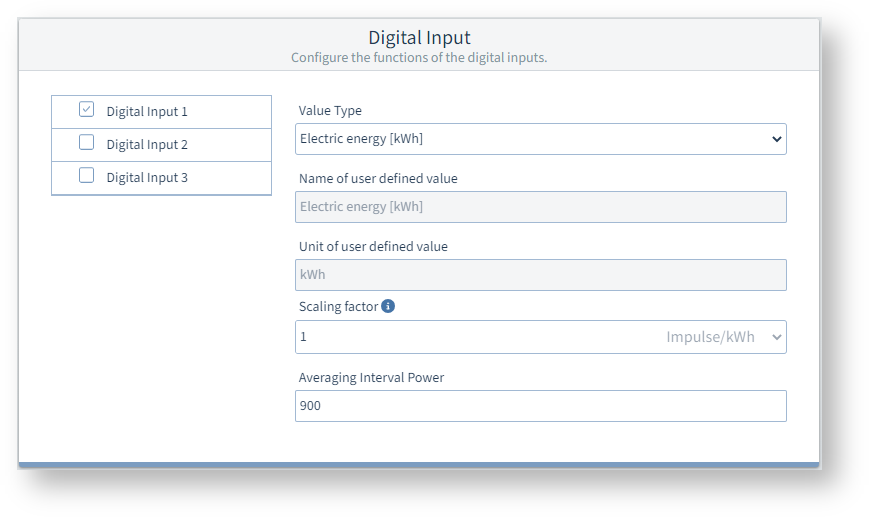The image size is (870, 518).
Task: Click the "Digital Input" panel heading
Action: point(419,38)
